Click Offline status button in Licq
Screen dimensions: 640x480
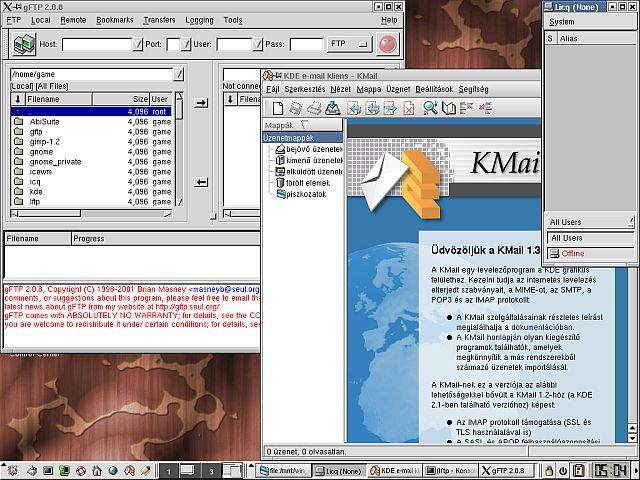(590, 254)
